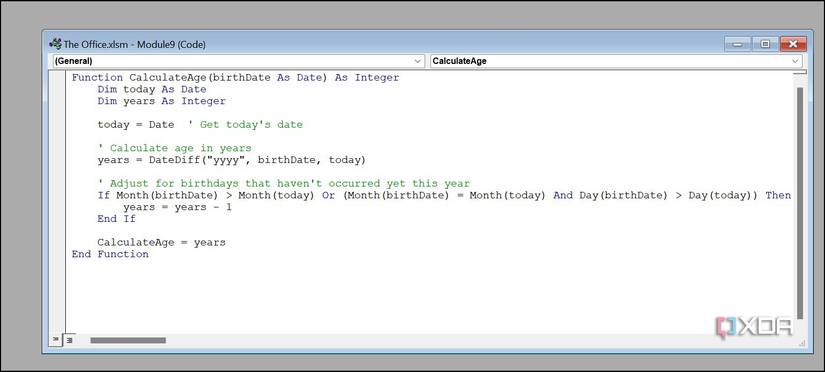The width and height of the screenshot is (825, 372).
Task: Click the horizontal scrollbar thumb
Action: point(128,340)
